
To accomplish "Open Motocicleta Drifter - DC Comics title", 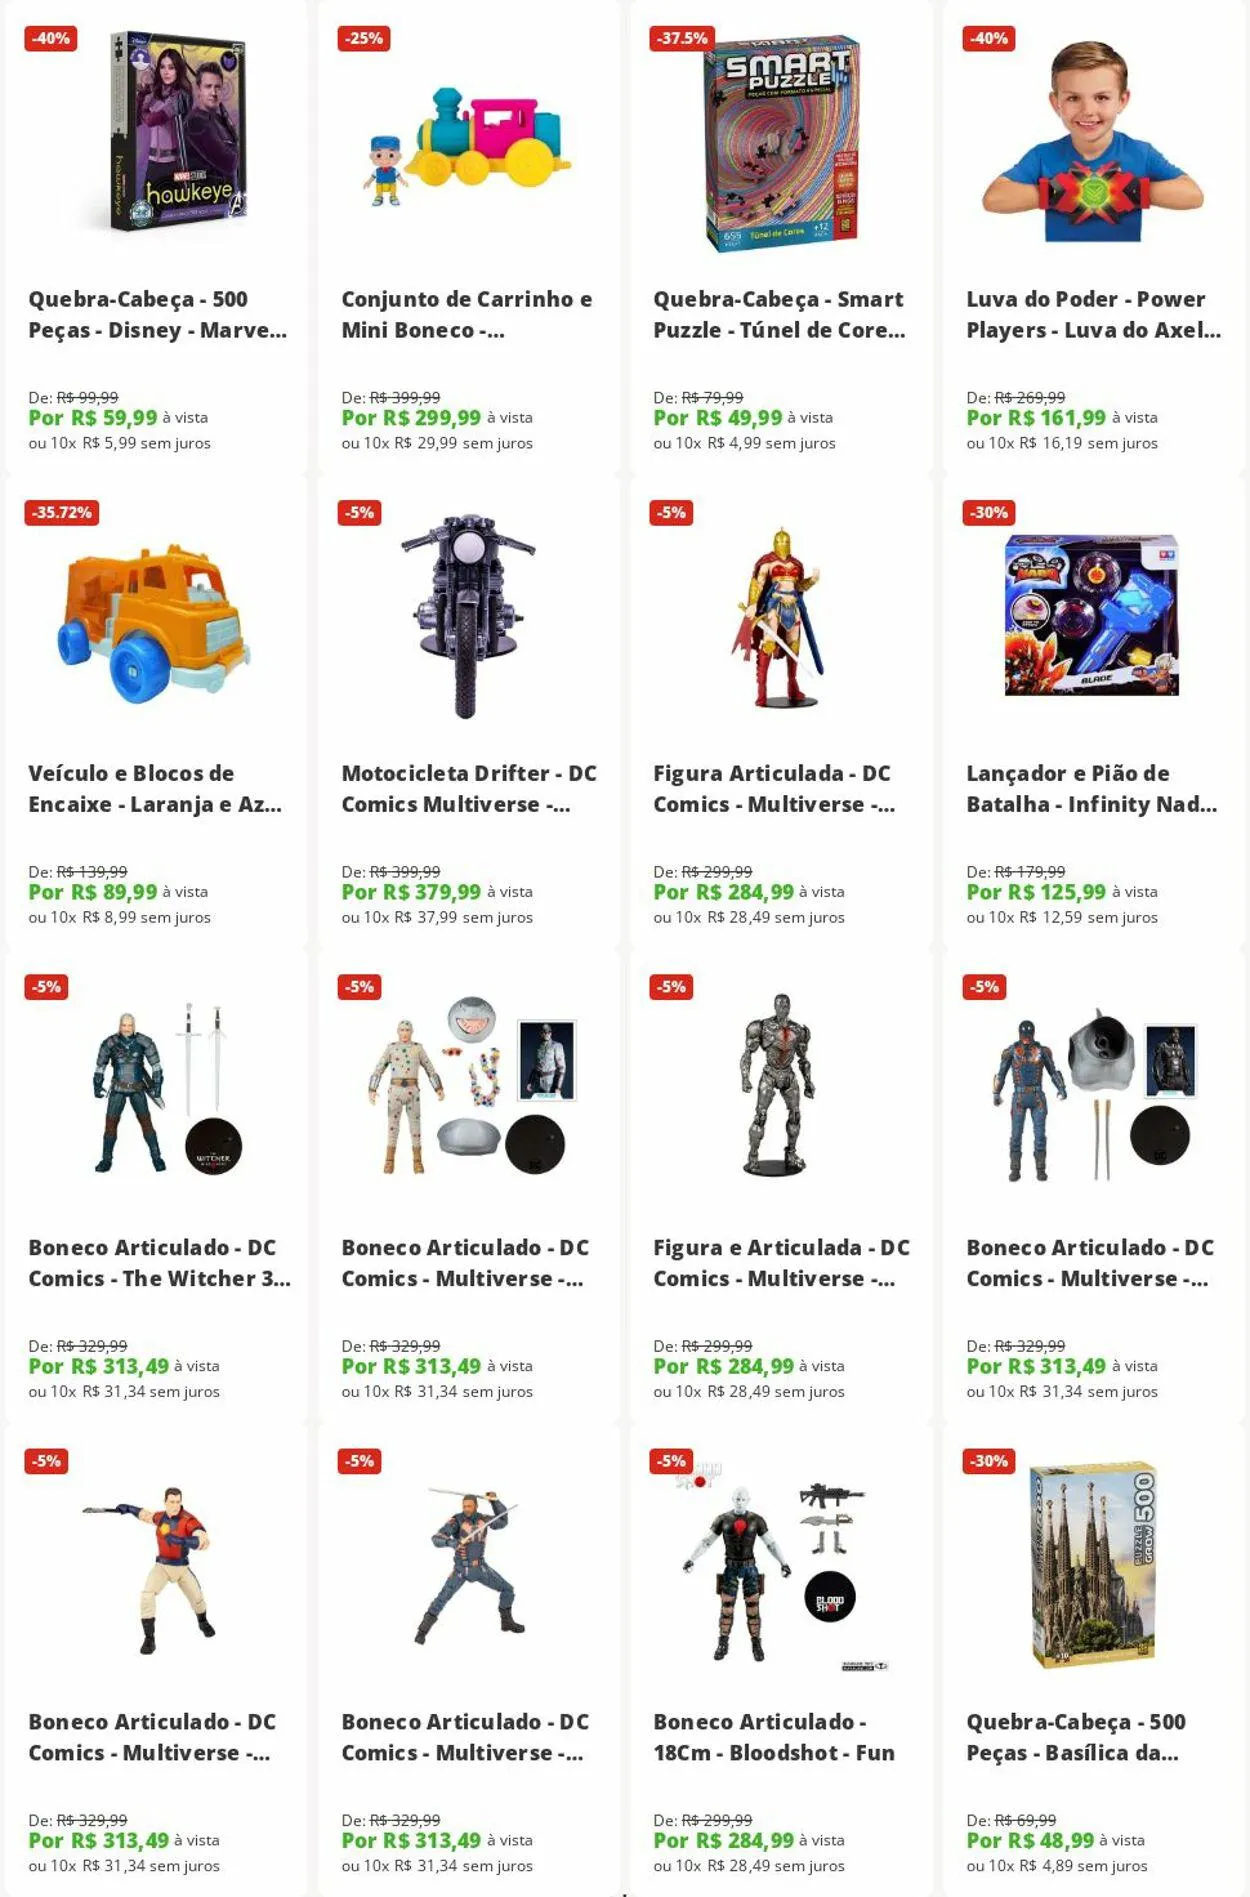I will (469, 788).
